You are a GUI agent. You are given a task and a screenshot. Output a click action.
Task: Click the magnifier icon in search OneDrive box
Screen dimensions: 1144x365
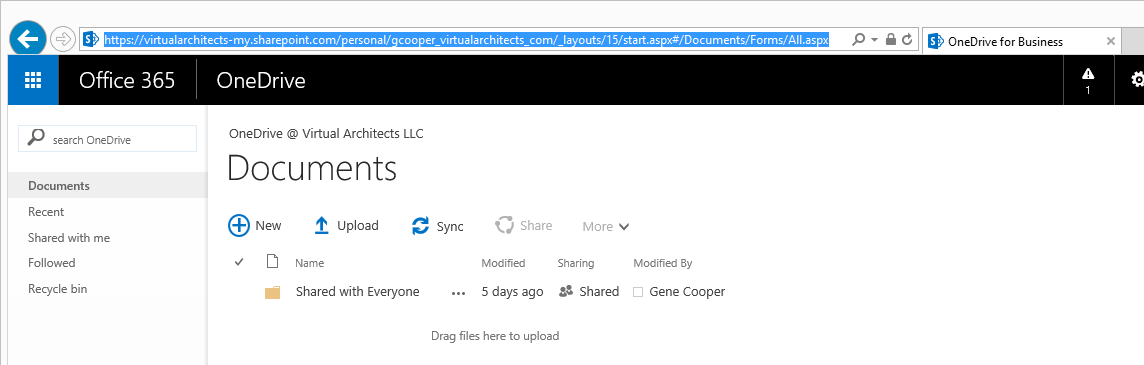(x=36, y=138)
